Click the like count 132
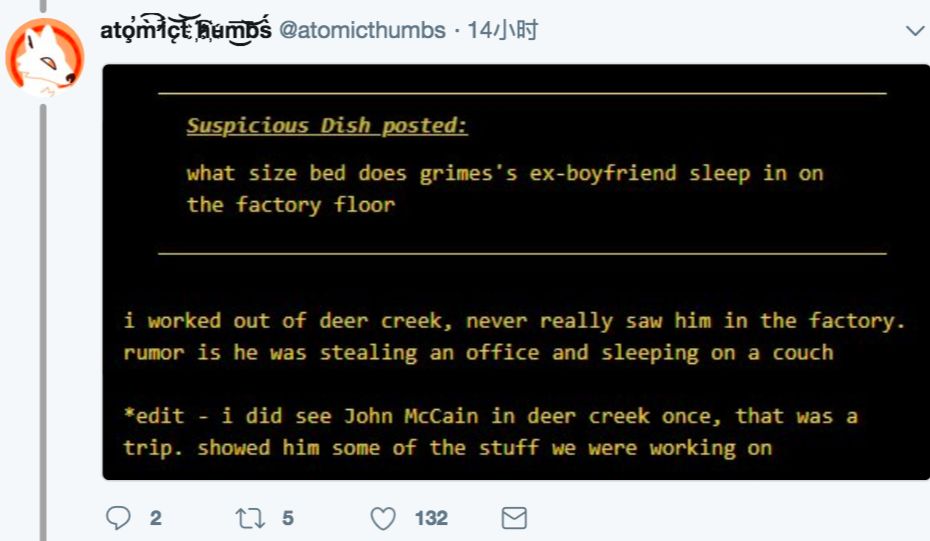Viewport: 930px width, 541px height. pyautogui.click(x=431, y=518)
